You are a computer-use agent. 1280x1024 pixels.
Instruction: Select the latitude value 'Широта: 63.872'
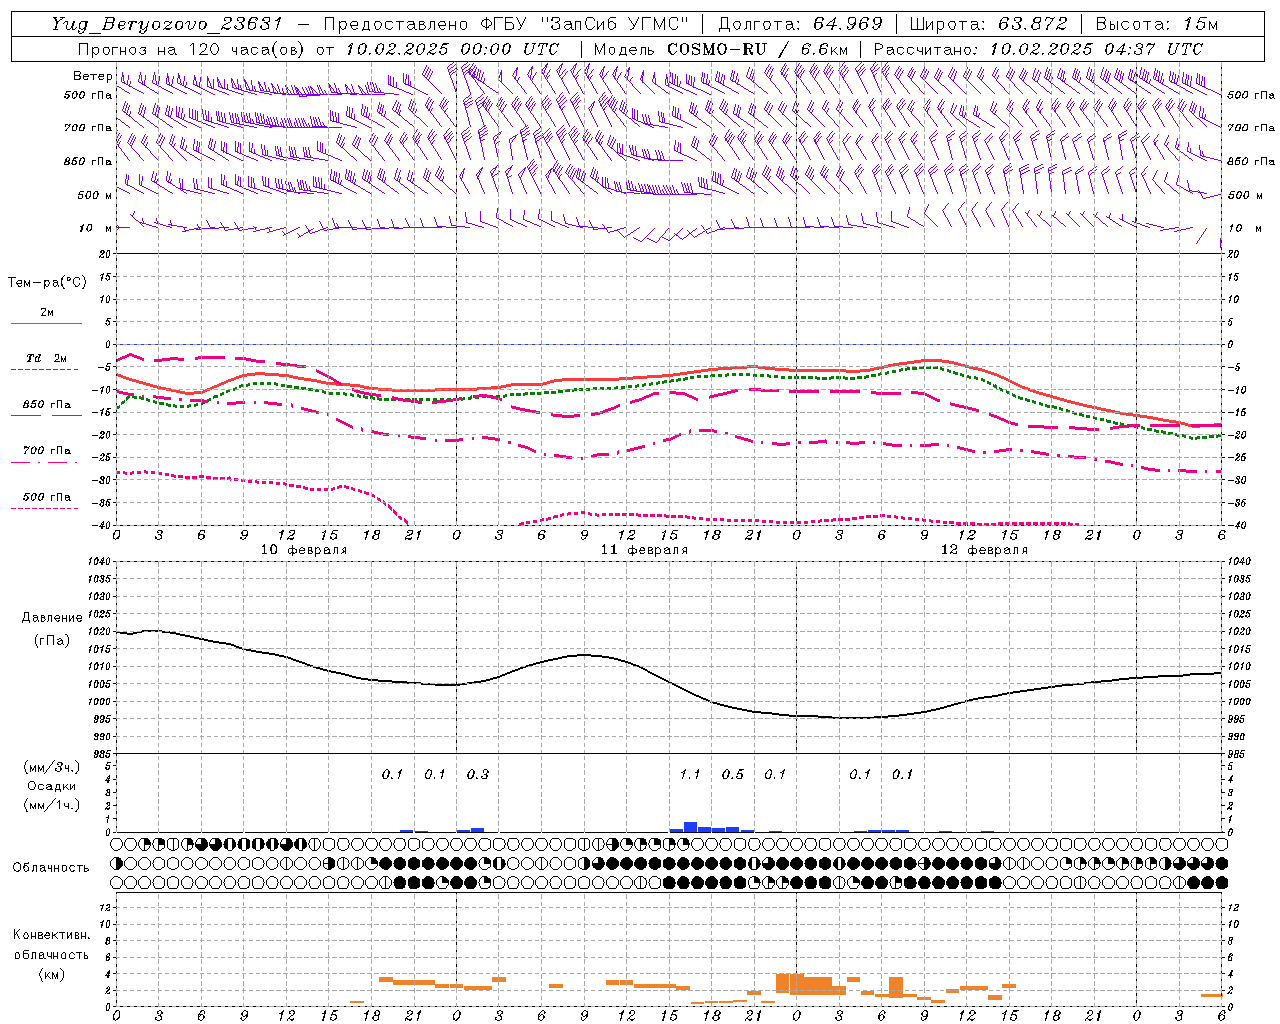[x=988, y=24]
